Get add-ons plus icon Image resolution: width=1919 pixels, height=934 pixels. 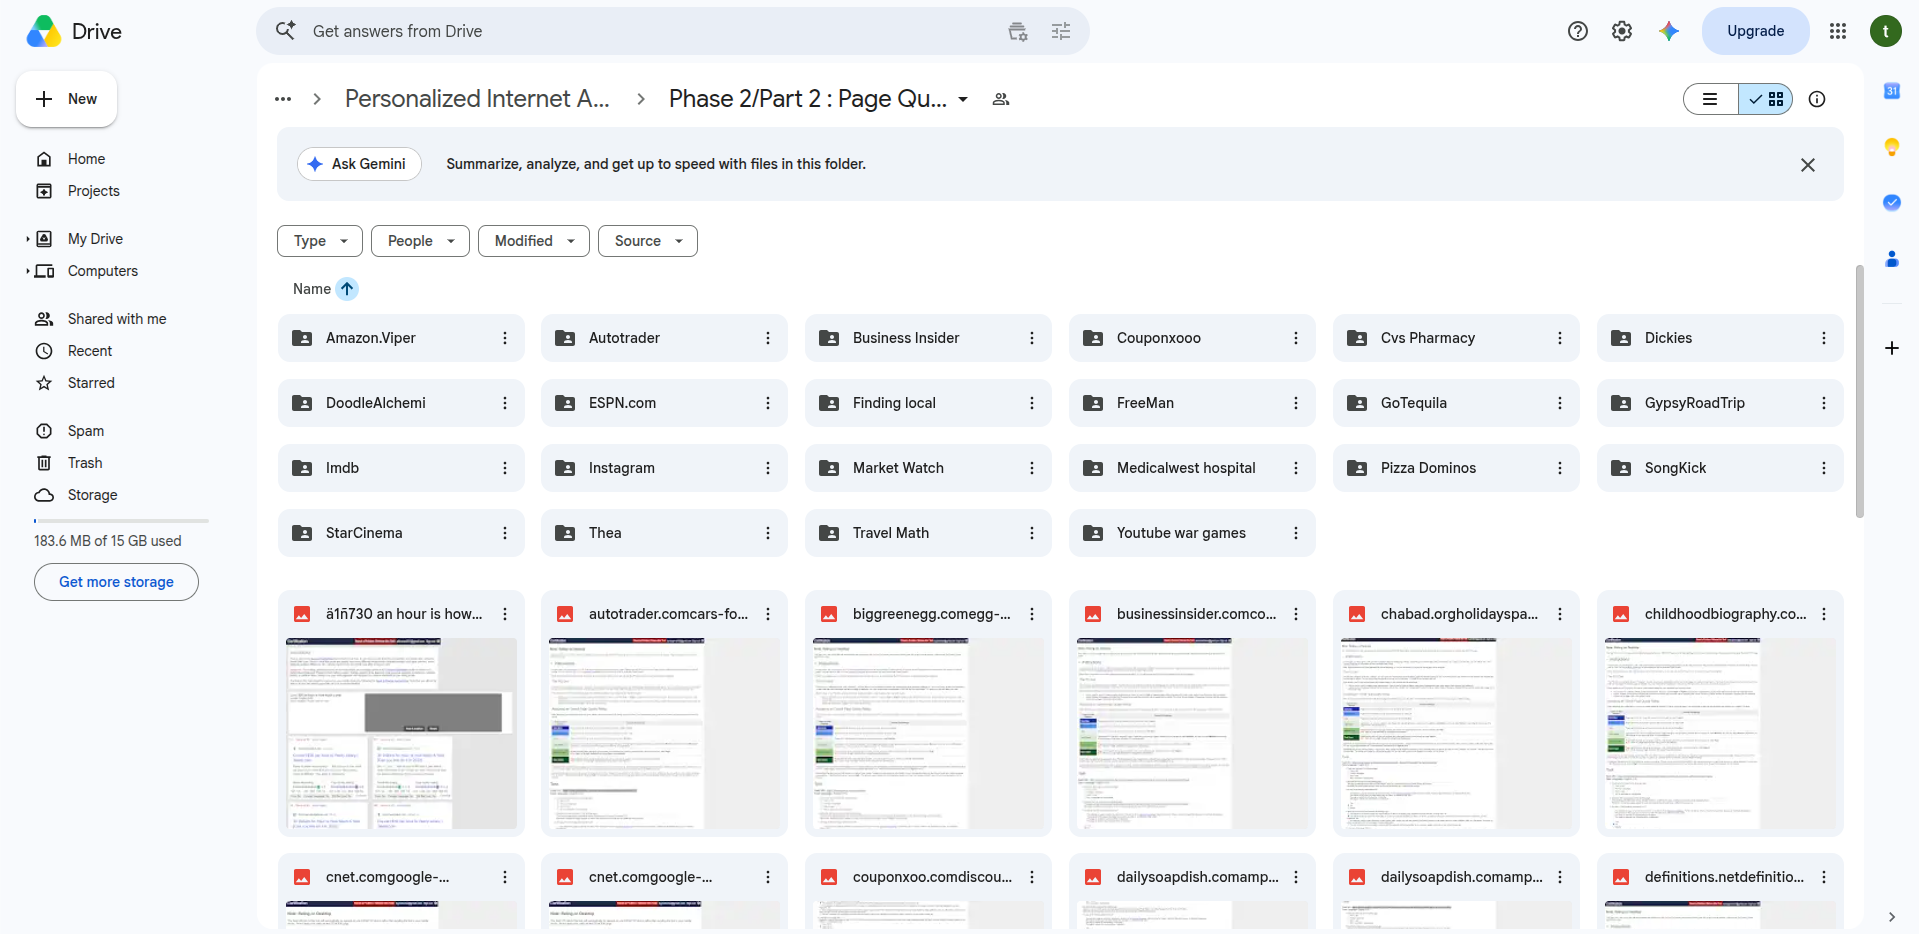coord(1892,348)
